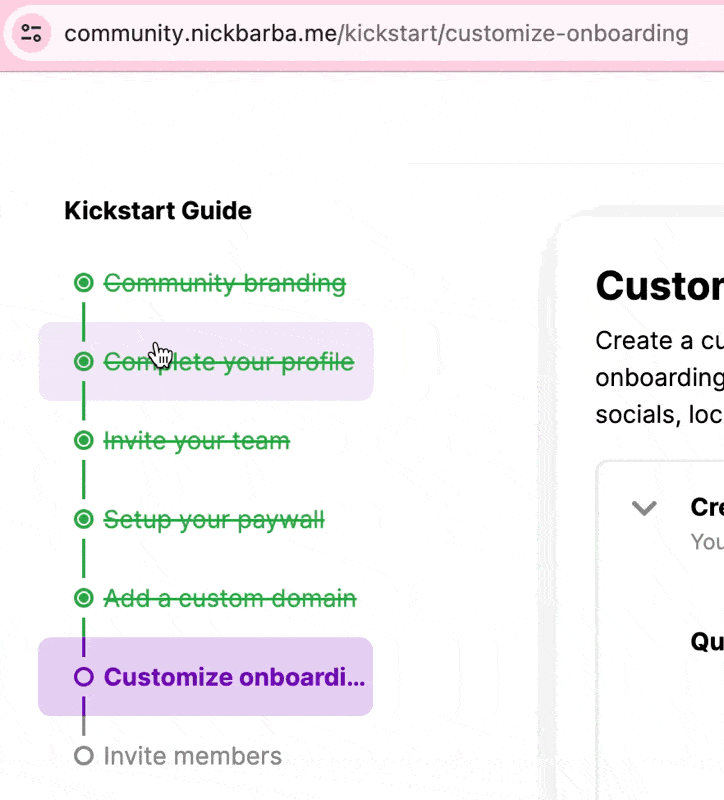This screenshot has width=724, height=800.
Task: Collapse the section using the chevron arrow
Action: (644, 508)
